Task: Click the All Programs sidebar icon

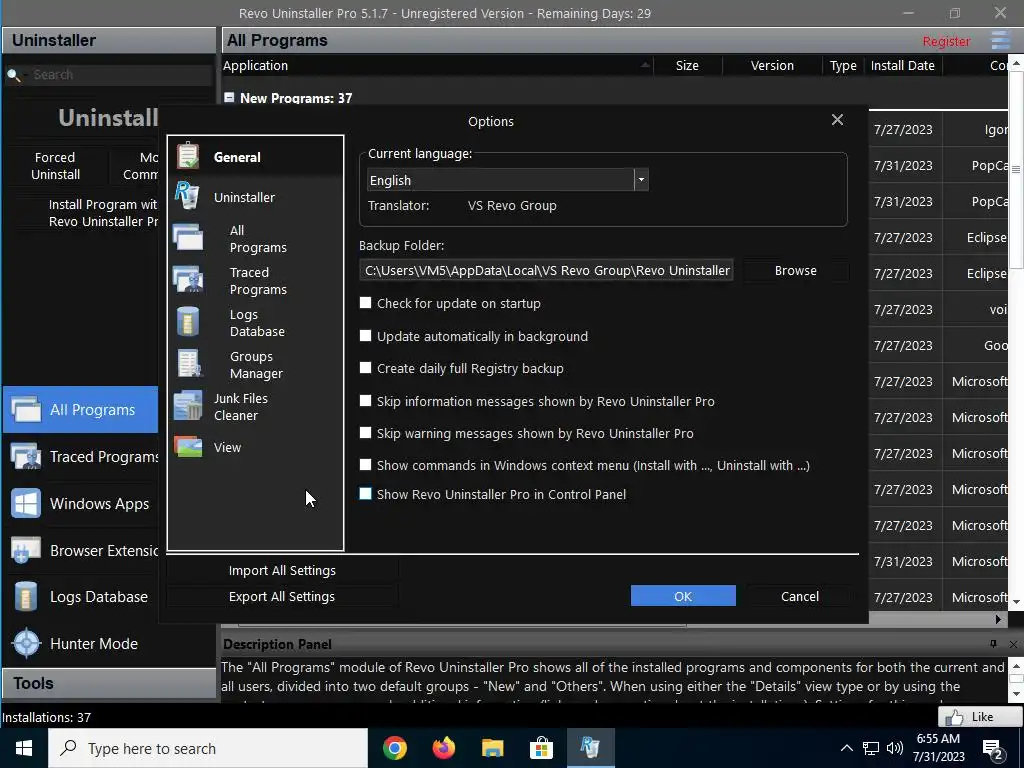Action: [x=26, y=409]
